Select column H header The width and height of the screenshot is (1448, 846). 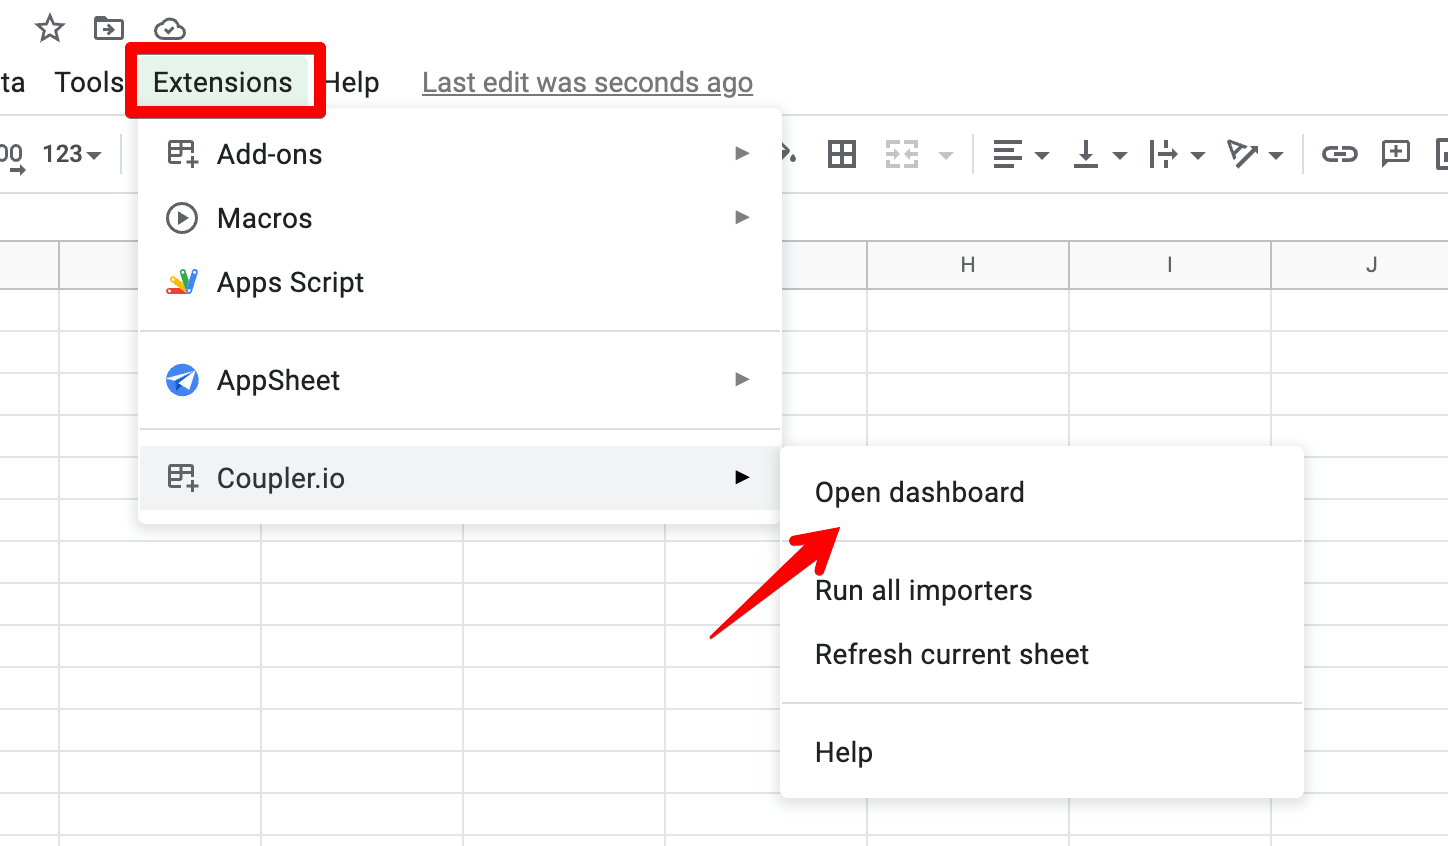click(968, 265)
